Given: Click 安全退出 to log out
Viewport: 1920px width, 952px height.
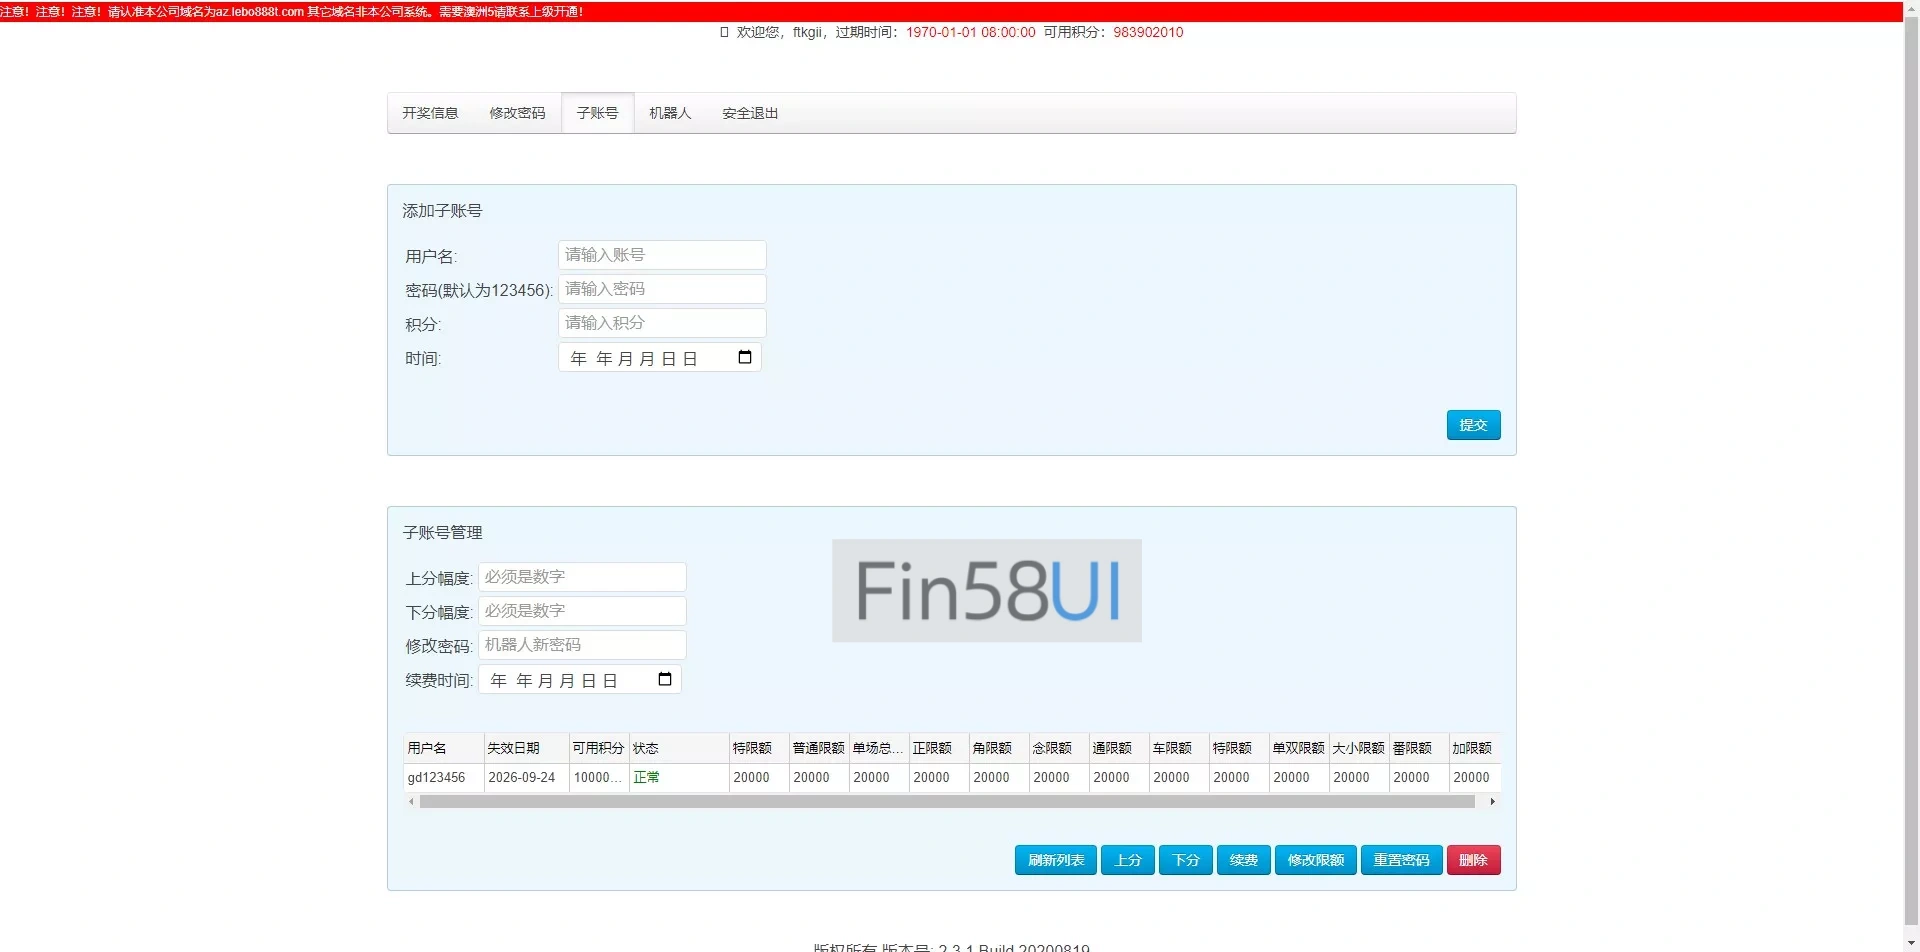Looking at the screenshot, I should point(750,113).
